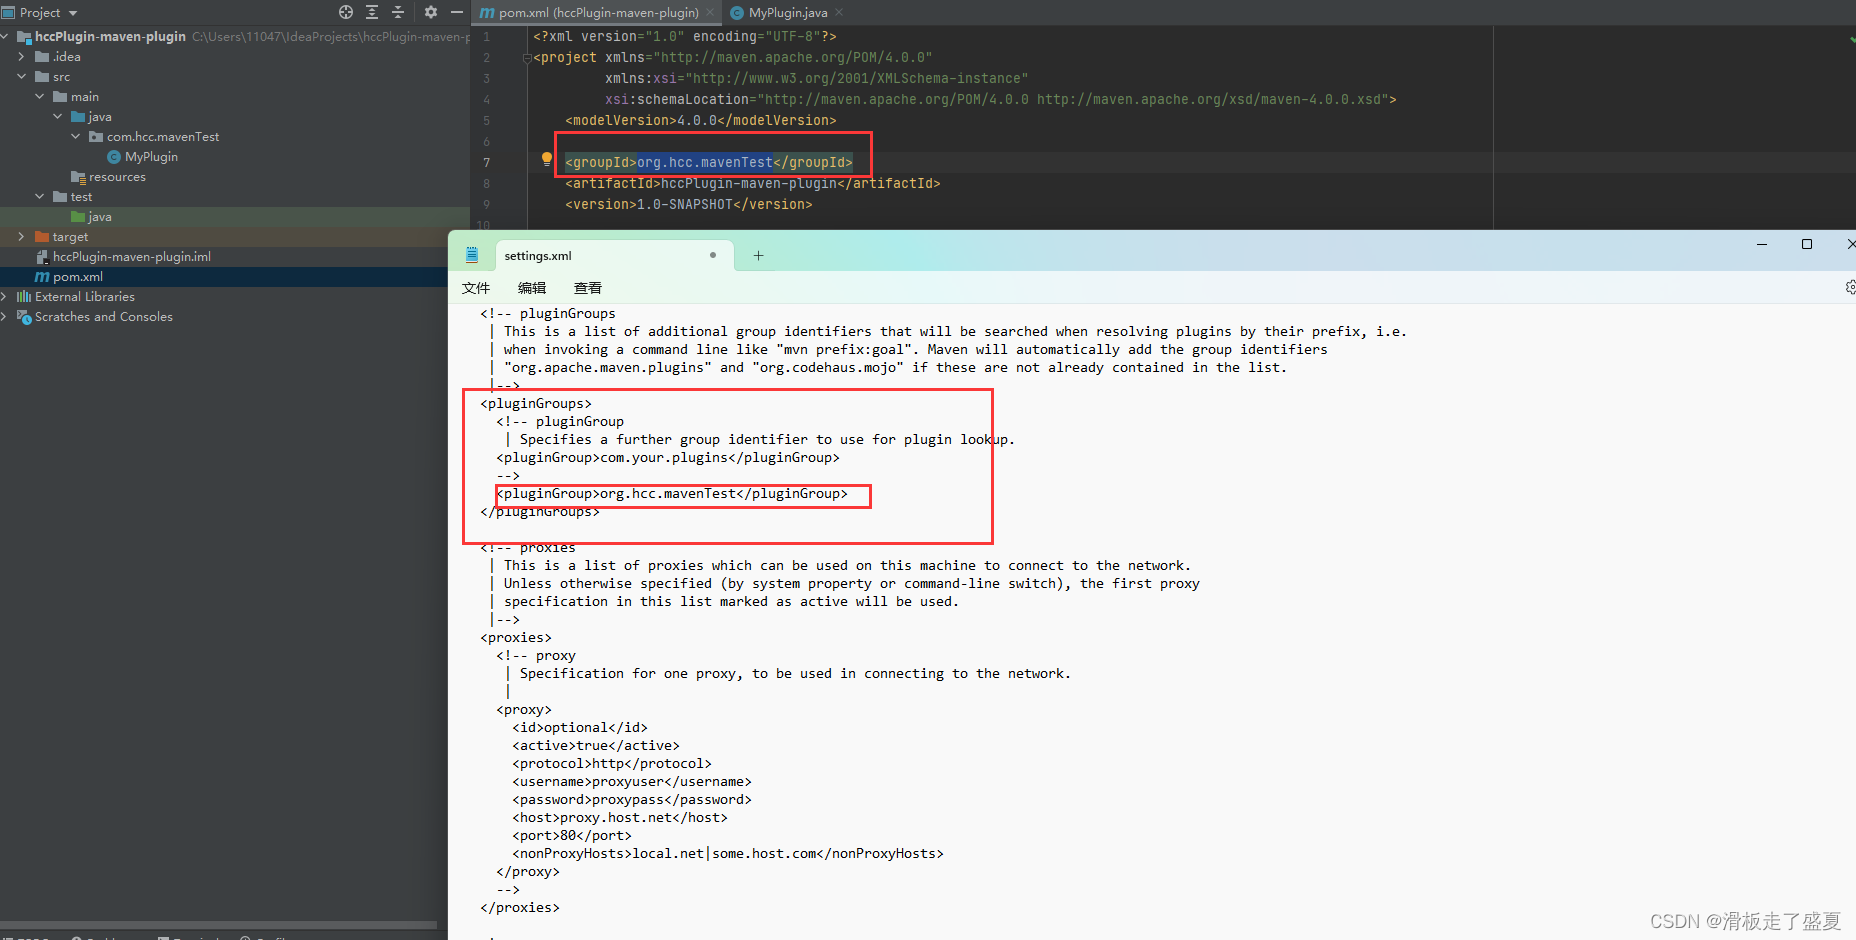
Task: Click the + button to open a new Notepad tab
Action: [758, 255]
